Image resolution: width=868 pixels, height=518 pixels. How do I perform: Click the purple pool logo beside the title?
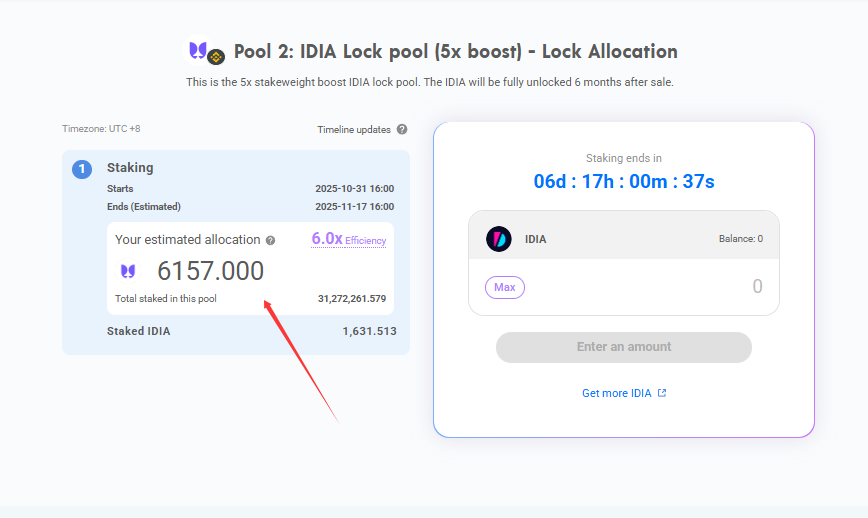pos(198,49)
